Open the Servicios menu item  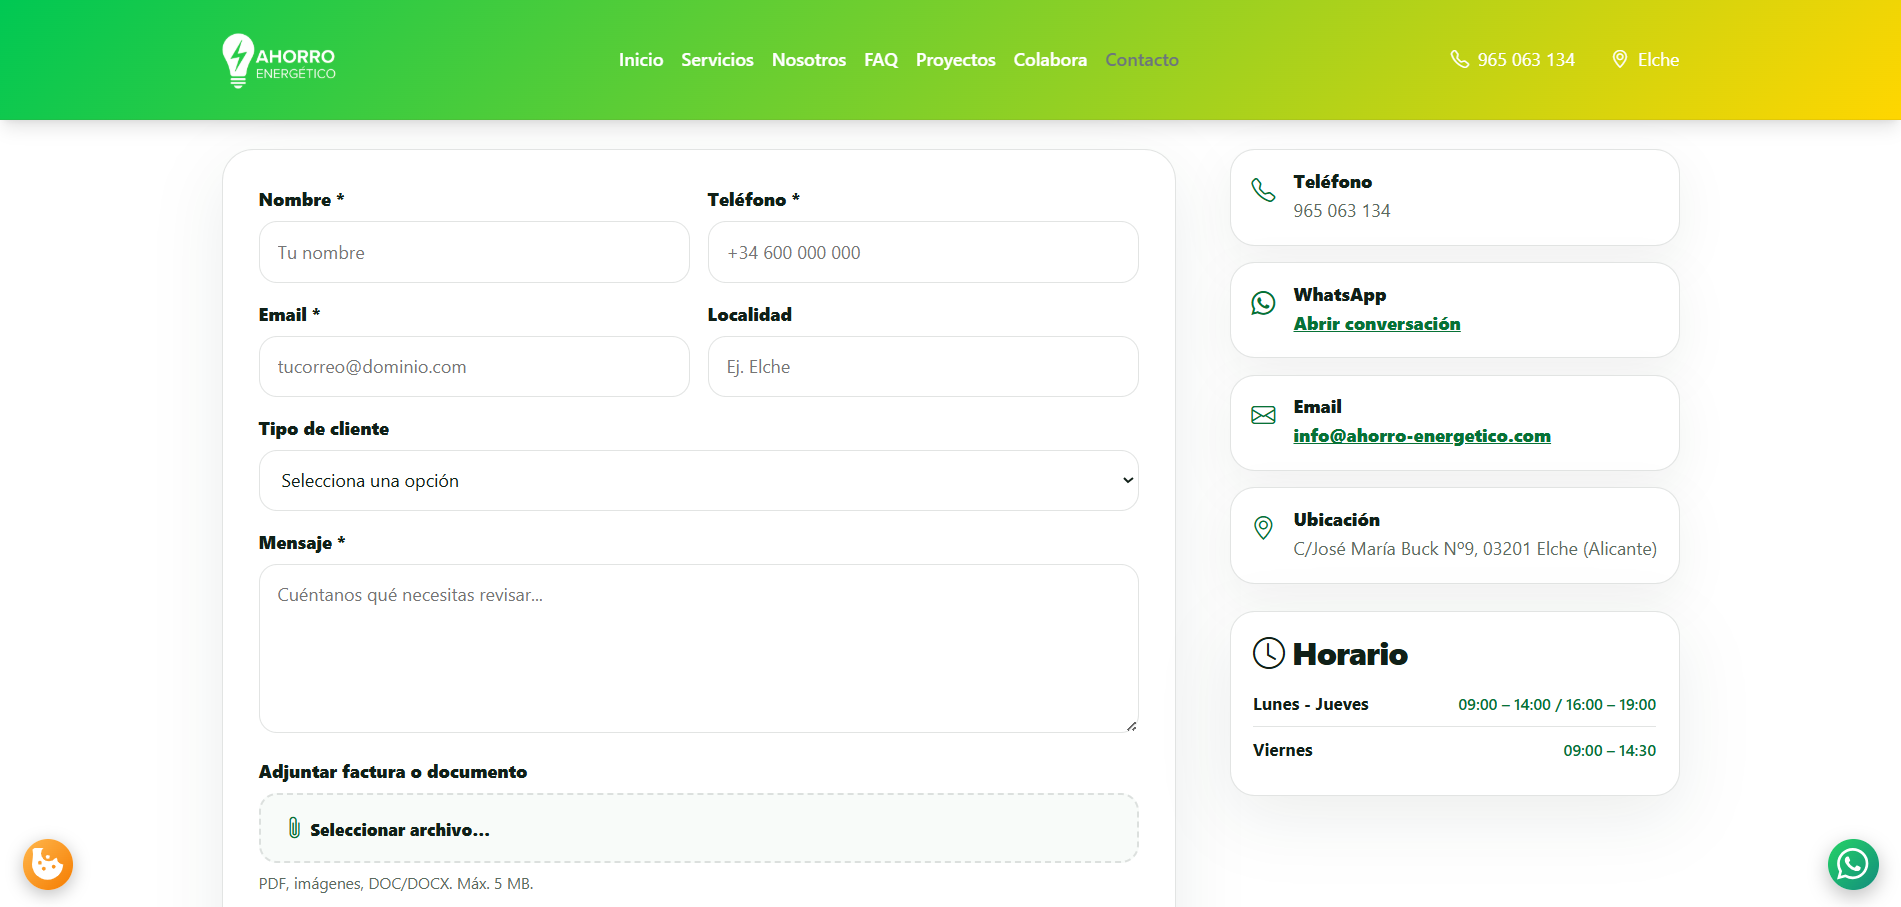pyautogui.click(x=717, y=60)
